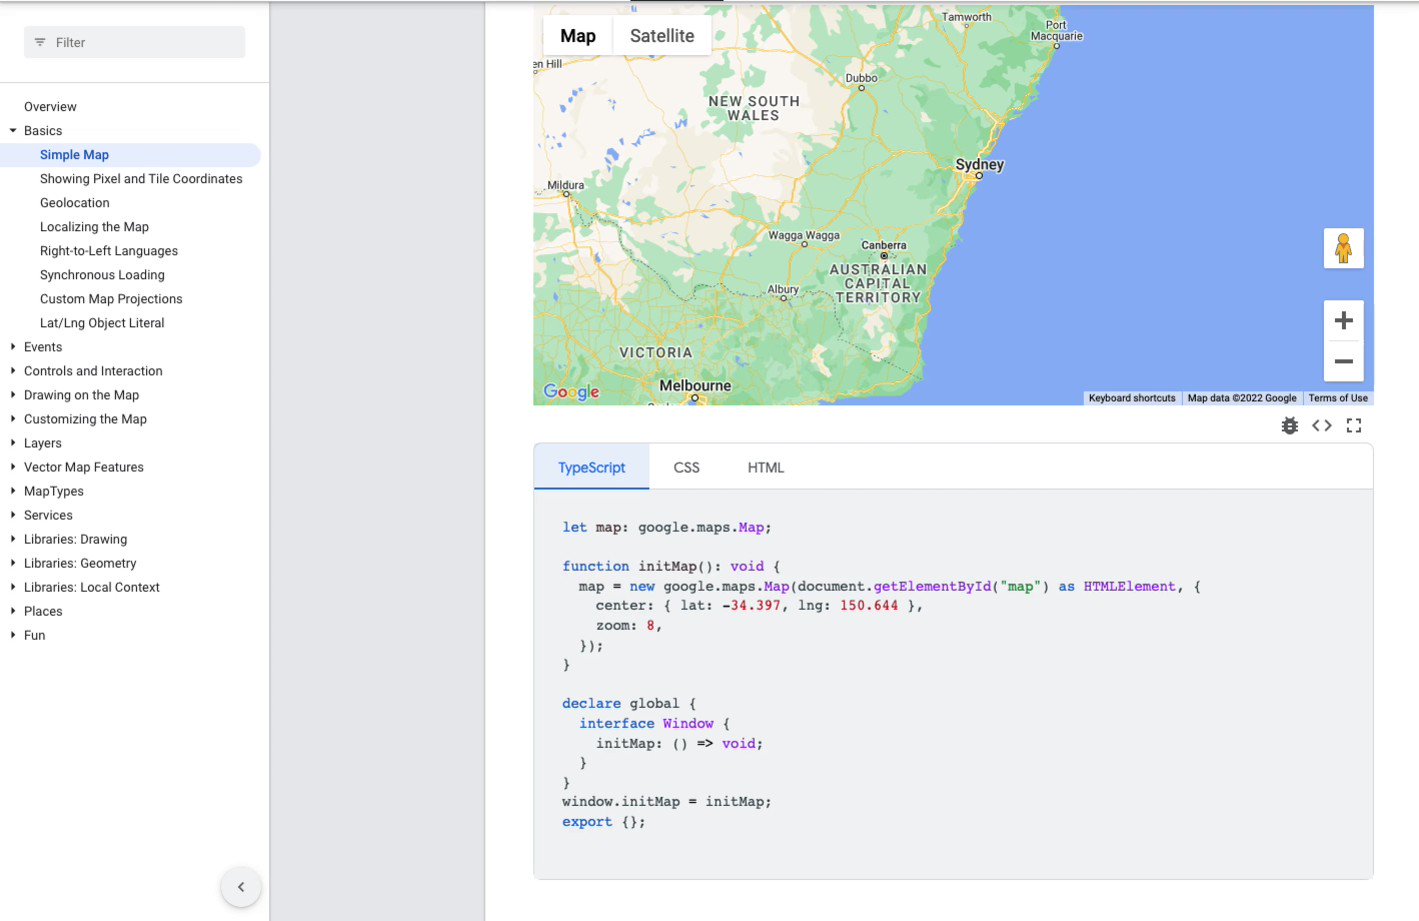Open the code sample viewer with the <> icon
1419x921 pixels.
coord(1321,425)
